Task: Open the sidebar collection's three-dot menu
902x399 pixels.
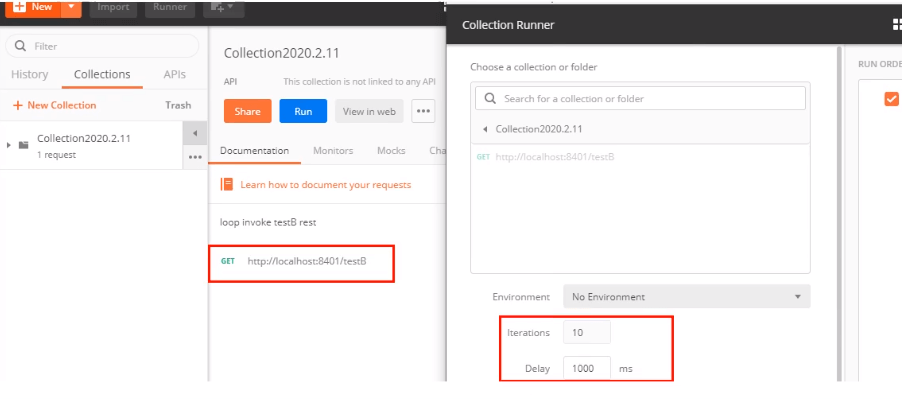Action: tap(195, 157)
